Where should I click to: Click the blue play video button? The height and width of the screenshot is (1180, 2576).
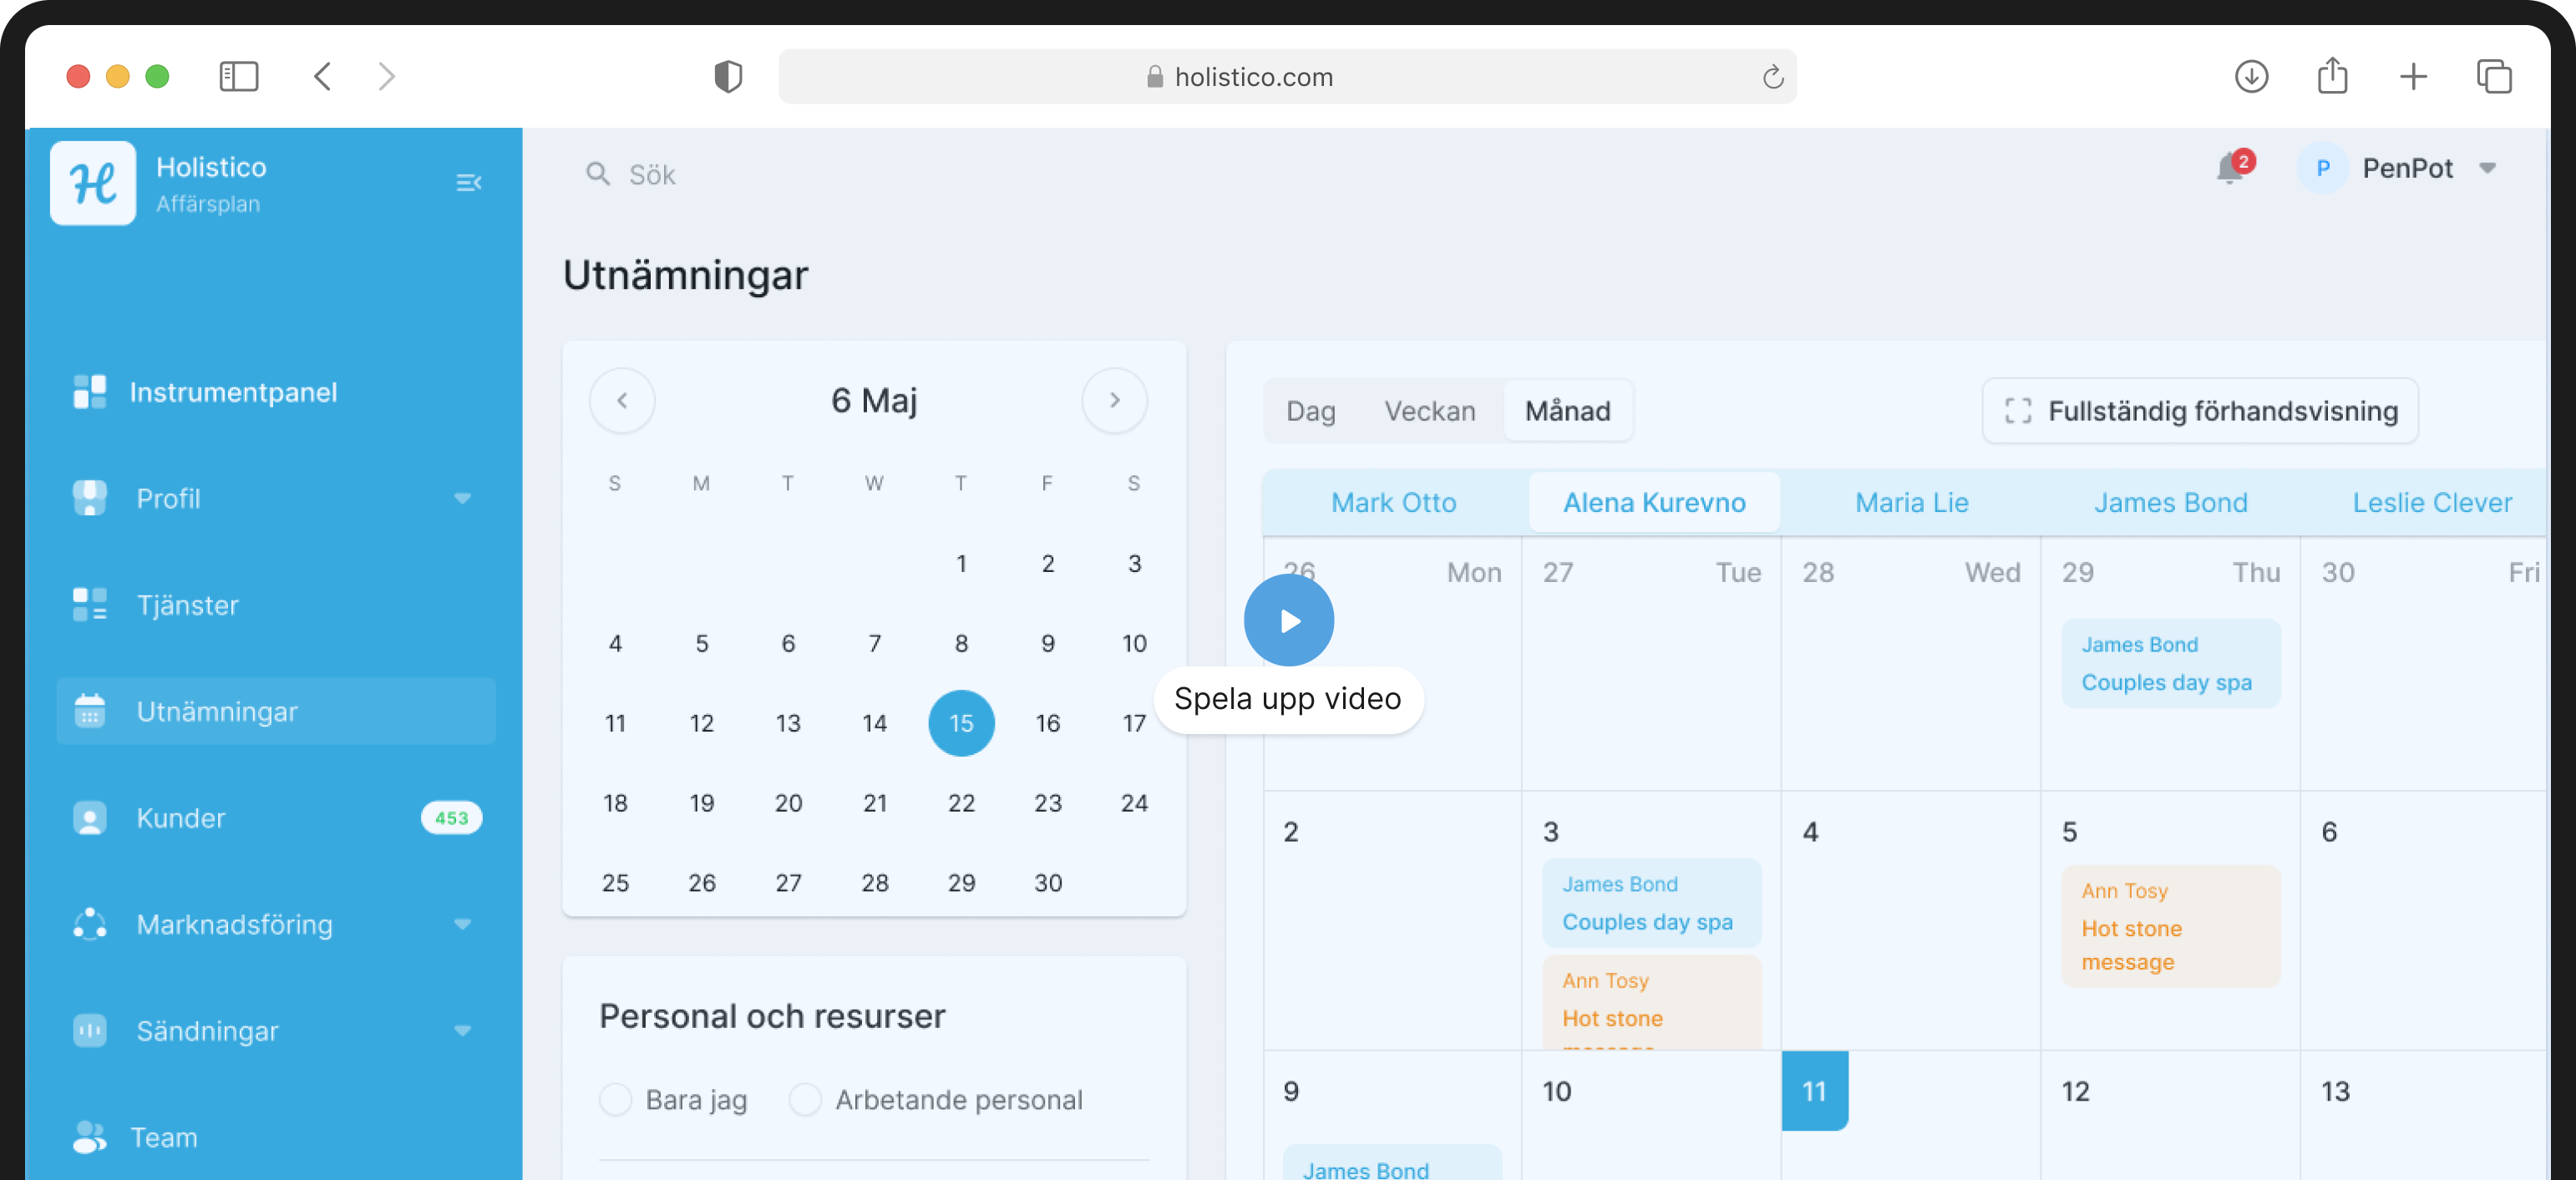(x=1288, y=620)
